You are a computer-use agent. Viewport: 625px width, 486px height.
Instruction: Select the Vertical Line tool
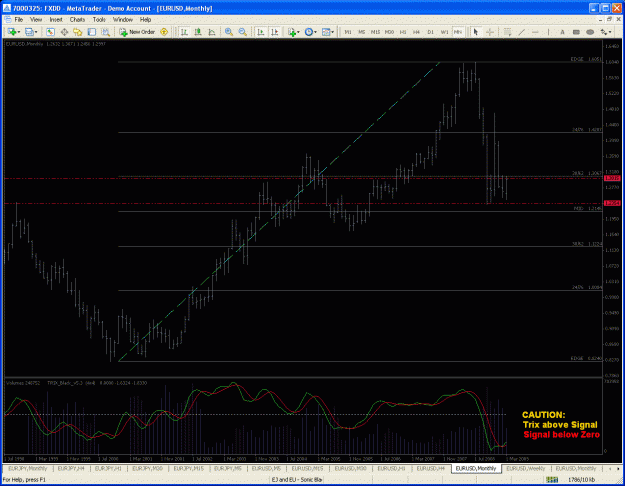(549, 32)
